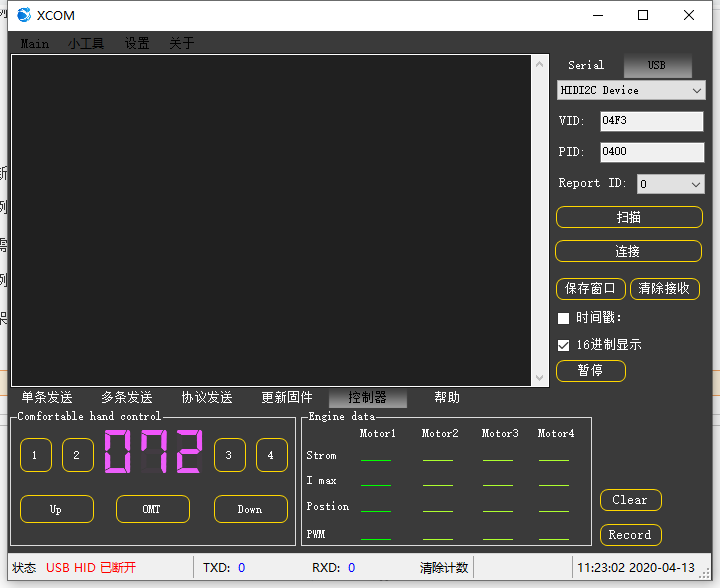
Task: Uncheck the 16进制显示 checkbox
Action: 563,345
